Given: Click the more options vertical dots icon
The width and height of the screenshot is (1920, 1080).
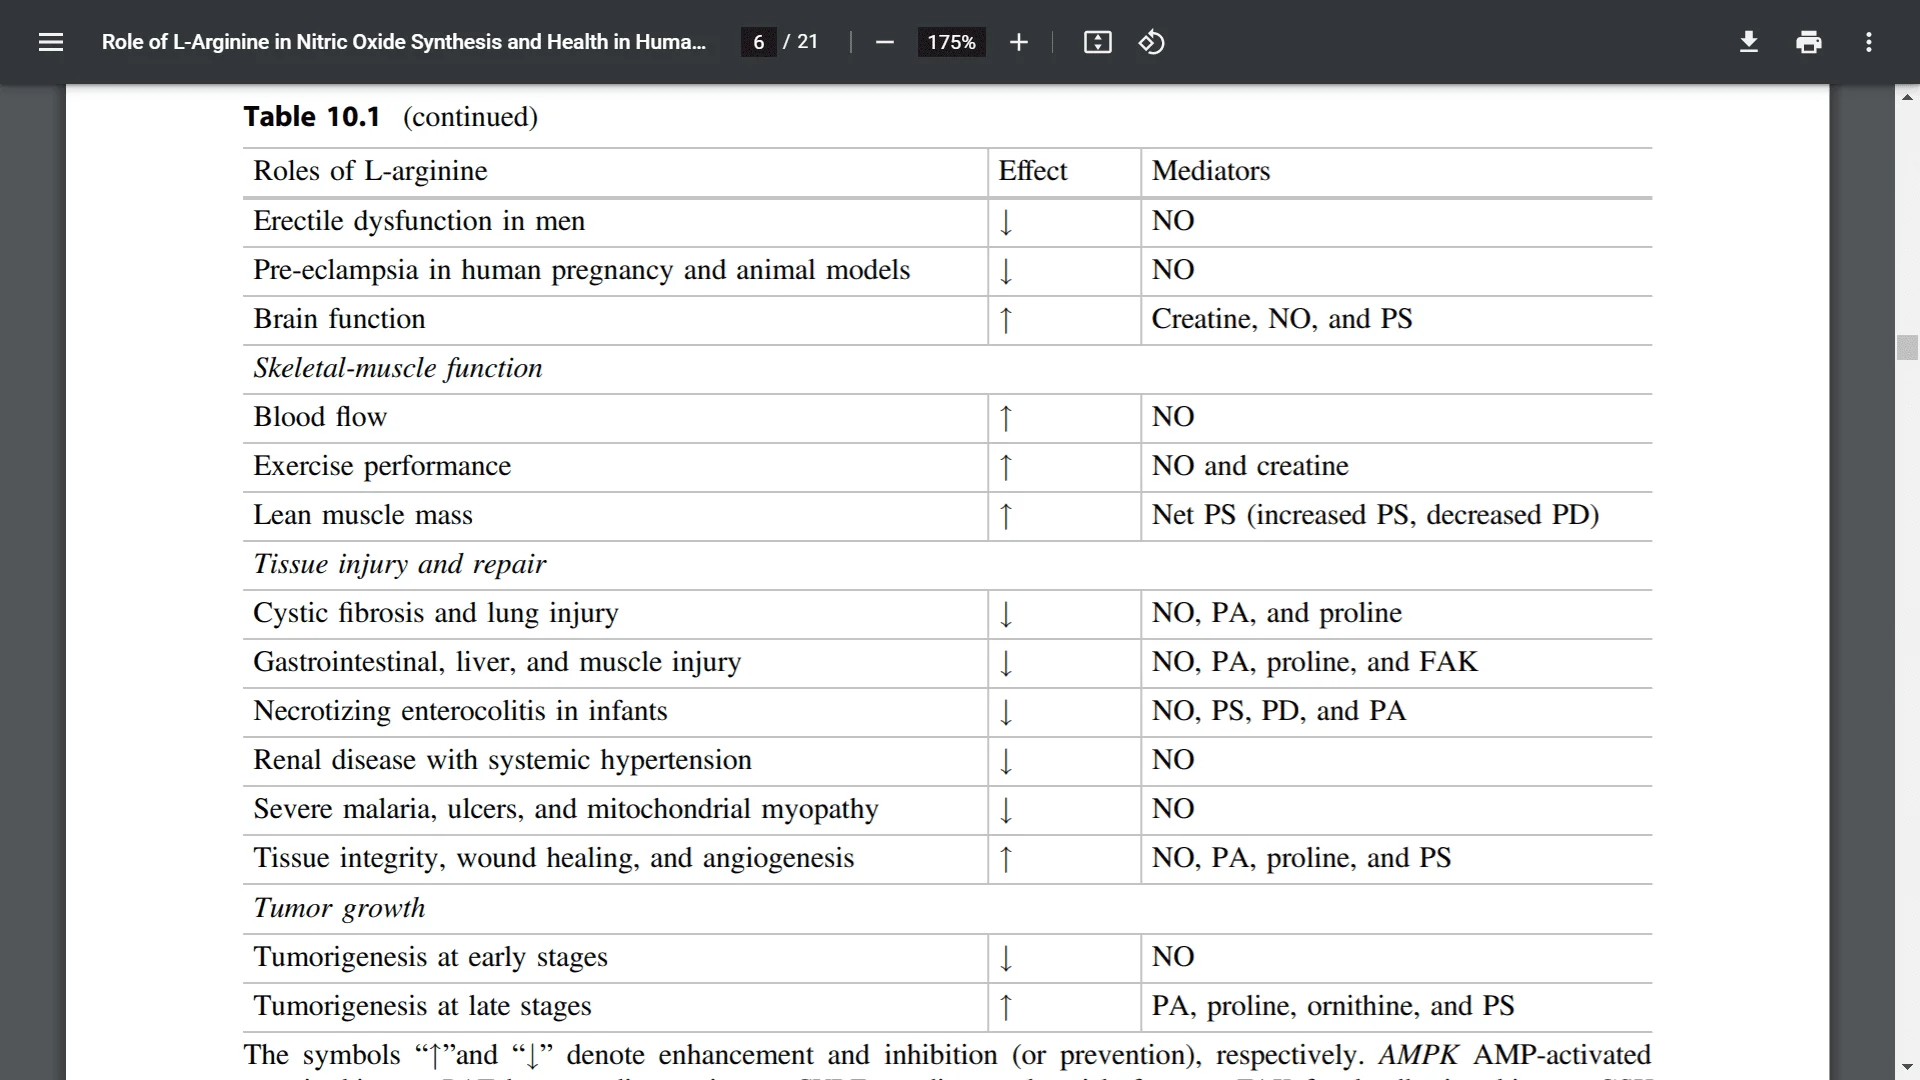Looking at the screenshot, I should (x=1869, y=41).
